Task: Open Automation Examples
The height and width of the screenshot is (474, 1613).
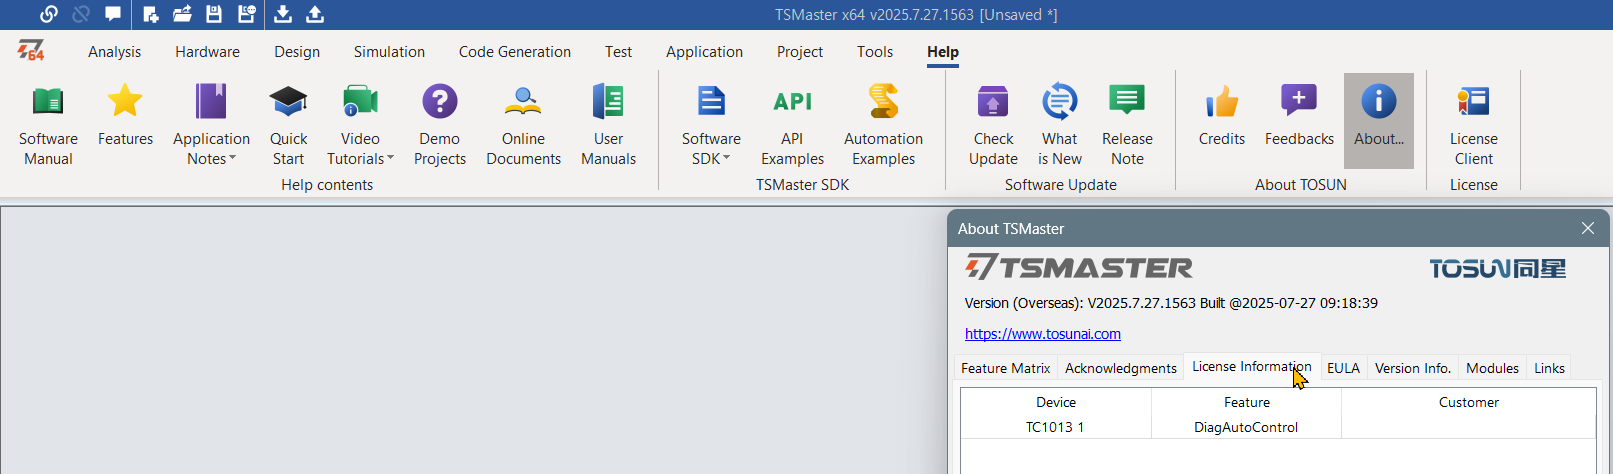Action: coord(883,125)
